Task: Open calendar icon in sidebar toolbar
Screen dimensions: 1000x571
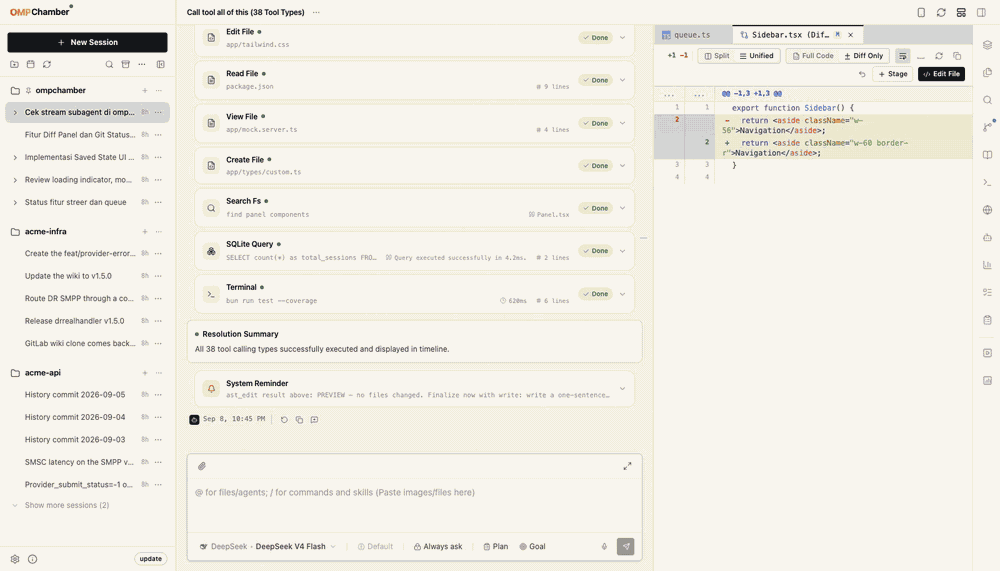Action: (x=31, y=64)
